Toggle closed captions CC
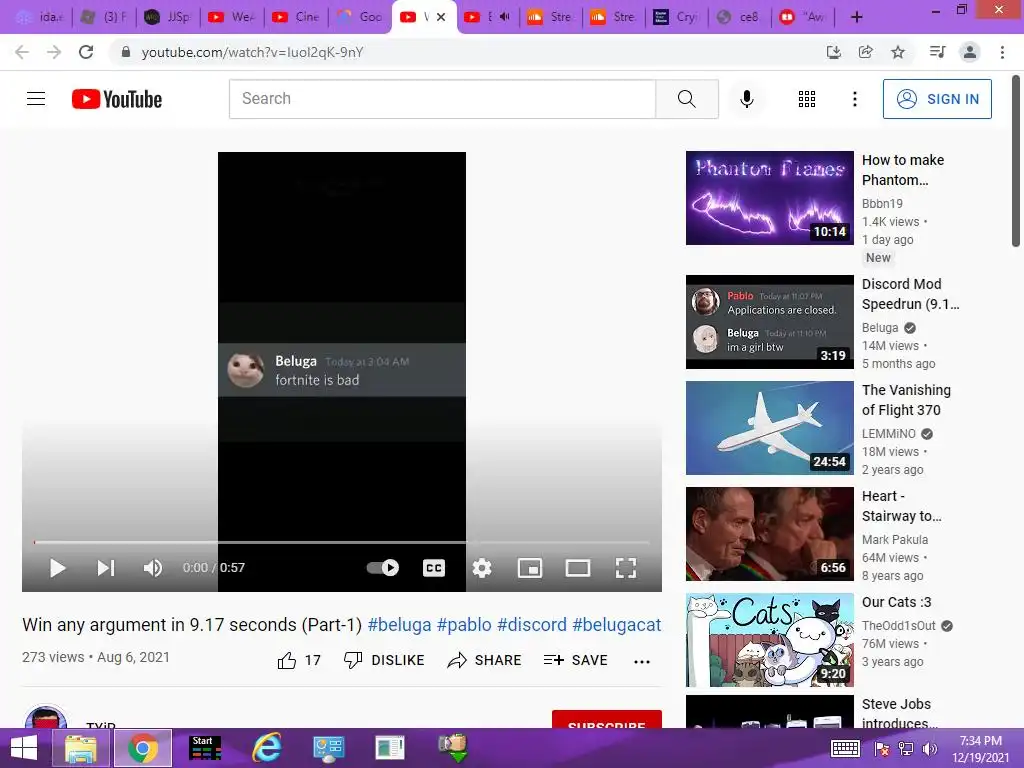 pyautogui.click(x=434, y=568)
